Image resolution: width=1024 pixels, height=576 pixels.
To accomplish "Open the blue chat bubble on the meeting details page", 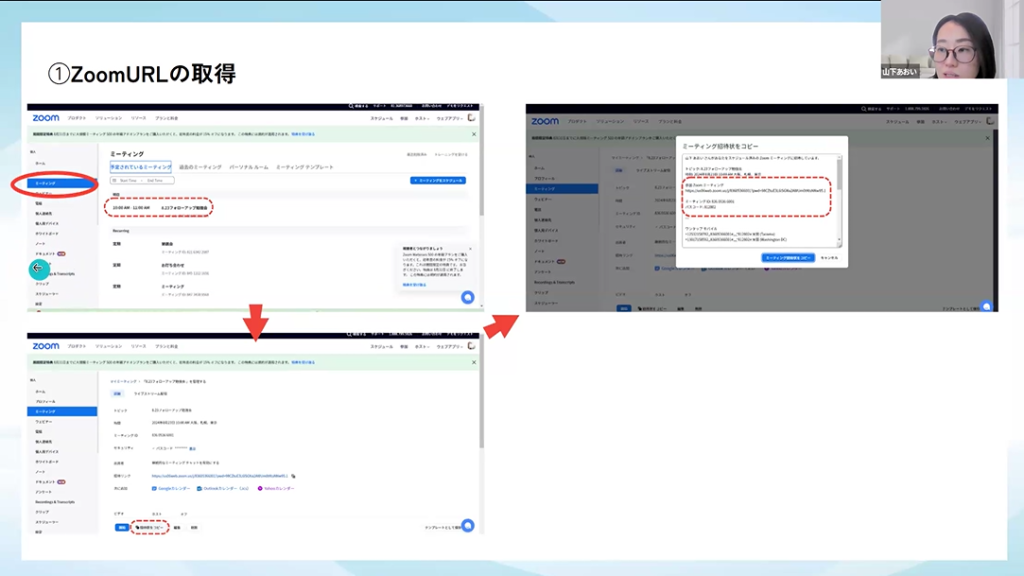I will [468, 525].
